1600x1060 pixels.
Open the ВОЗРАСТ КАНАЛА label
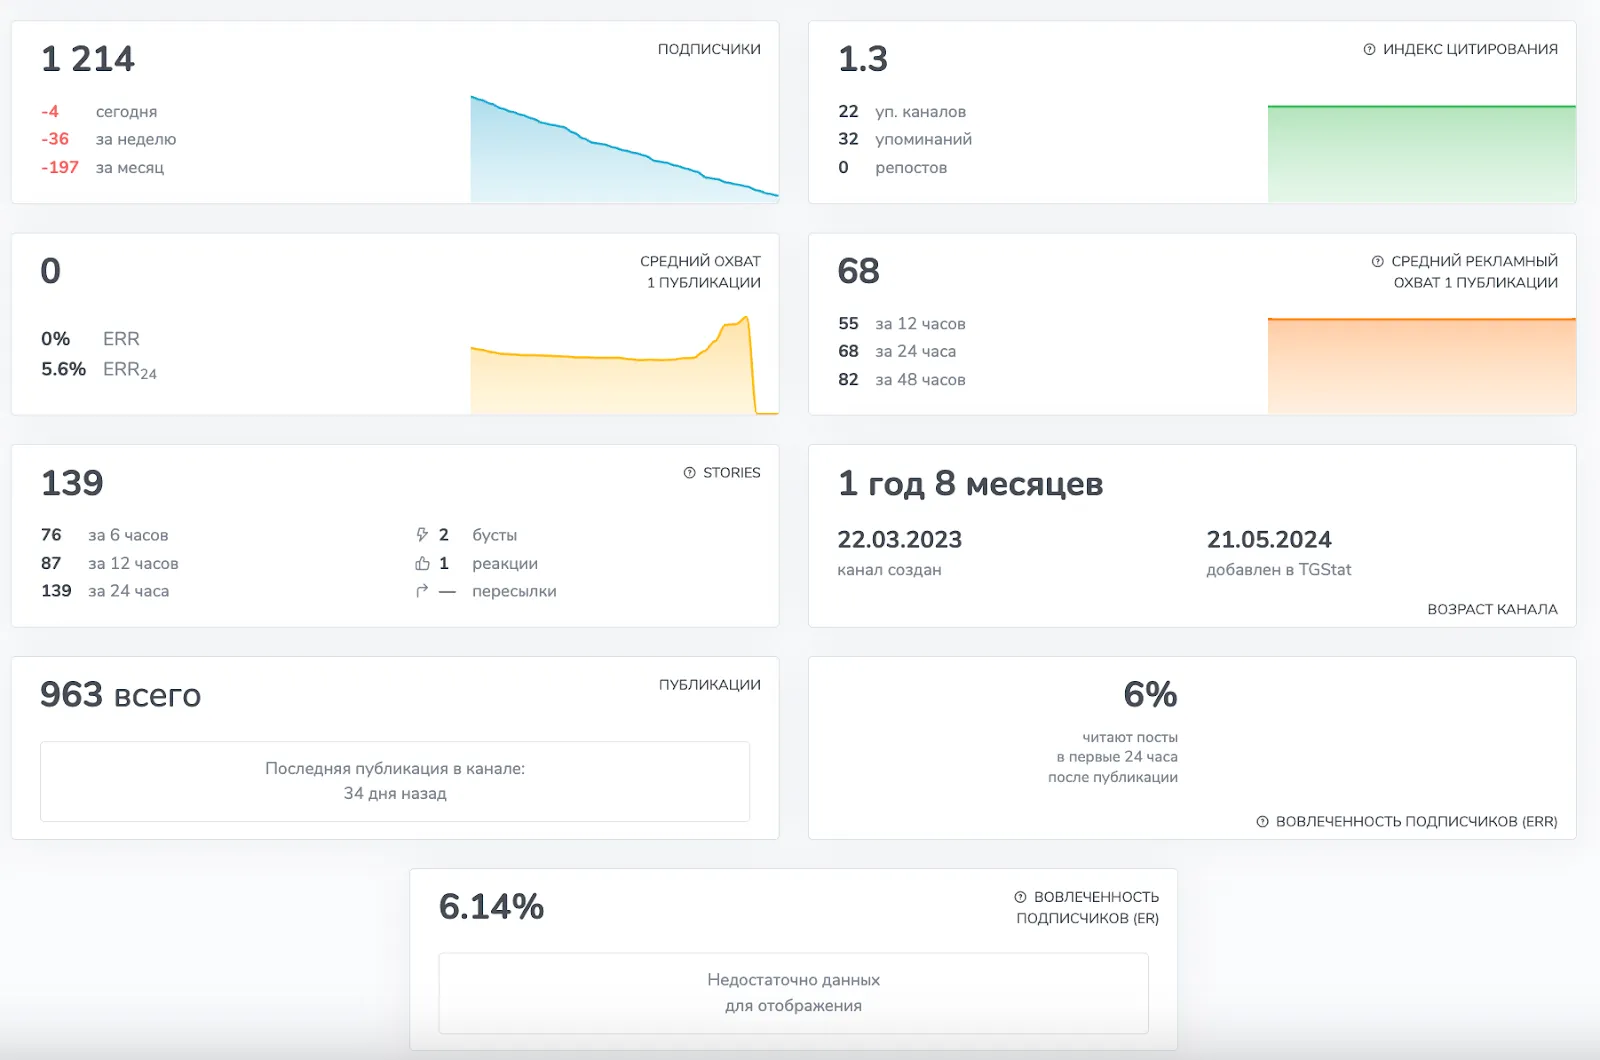tap(1492, 609)
